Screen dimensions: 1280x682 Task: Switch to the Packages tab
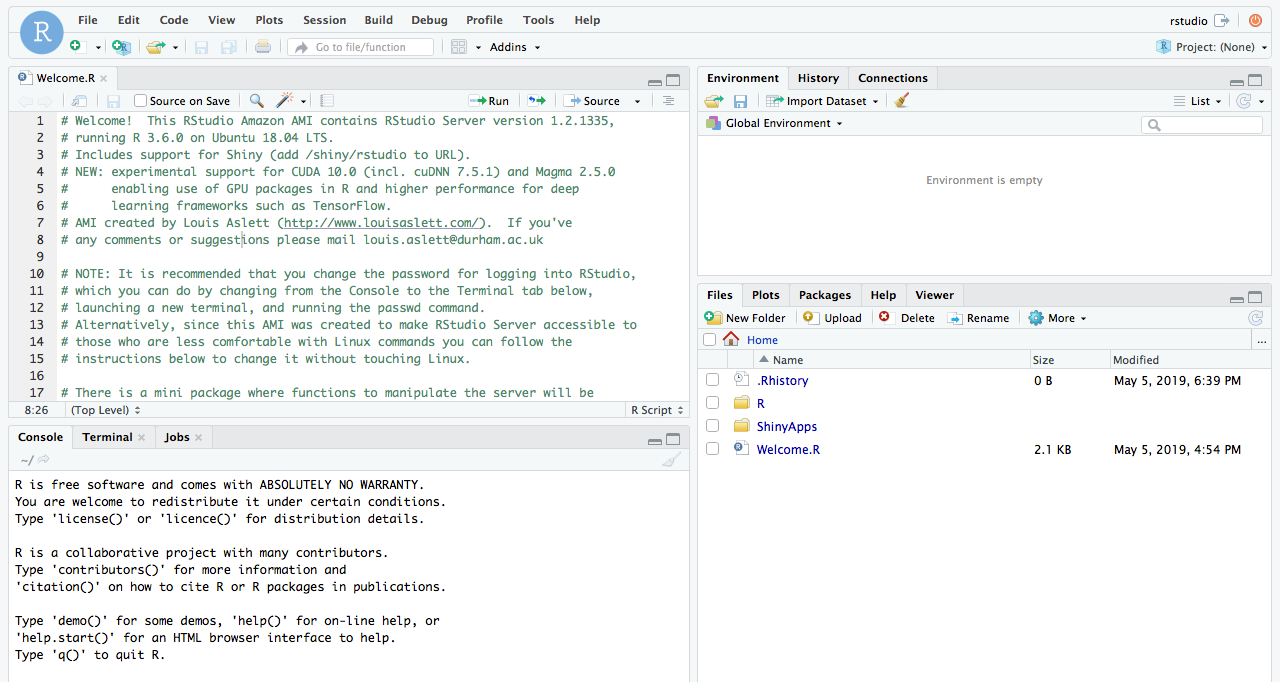pos(825,295)
